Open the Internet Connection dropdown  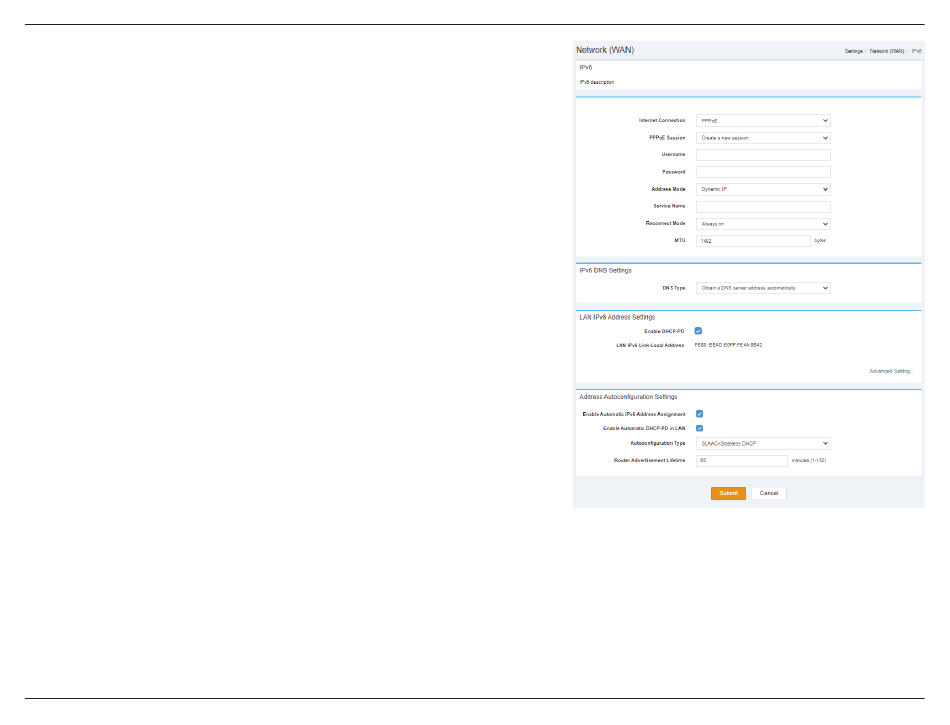point(763,120)
